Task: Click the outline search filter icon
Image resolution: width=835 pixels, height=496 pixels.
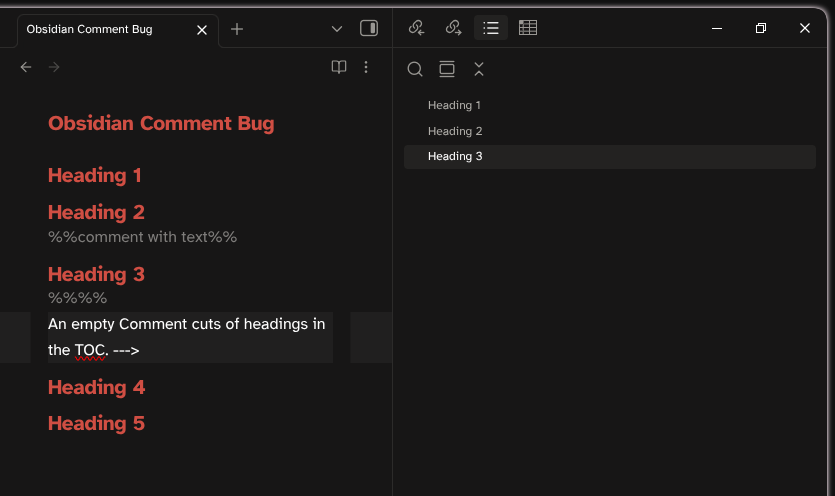Action: 415,69
